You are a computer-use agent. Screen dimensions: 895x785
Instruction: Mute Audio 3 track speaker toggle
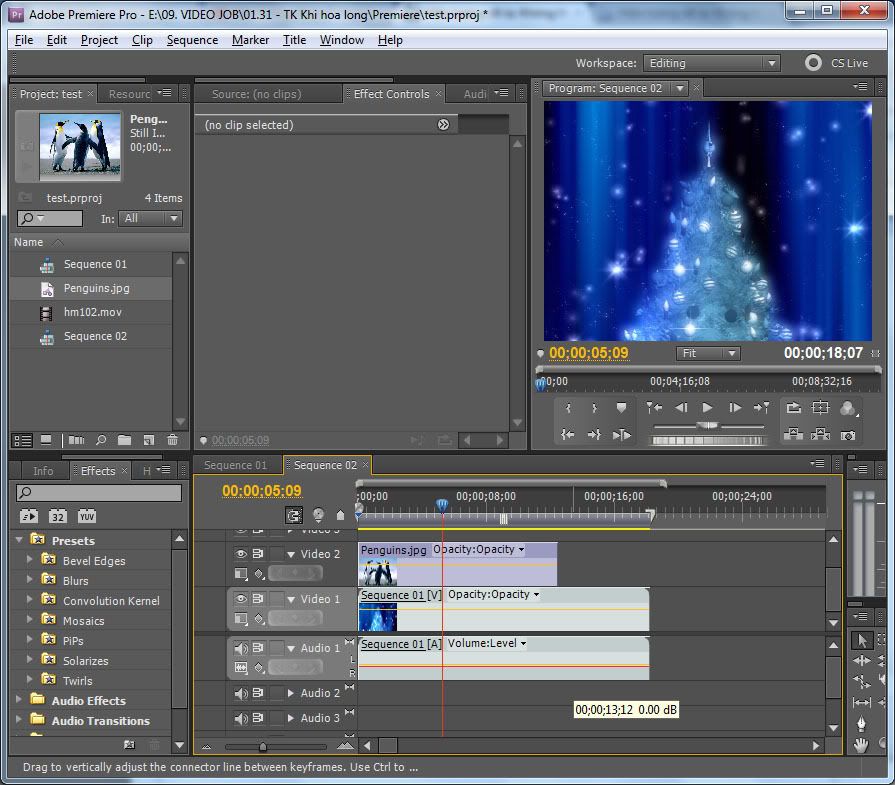pyautogui.click(x=241, y=718)
